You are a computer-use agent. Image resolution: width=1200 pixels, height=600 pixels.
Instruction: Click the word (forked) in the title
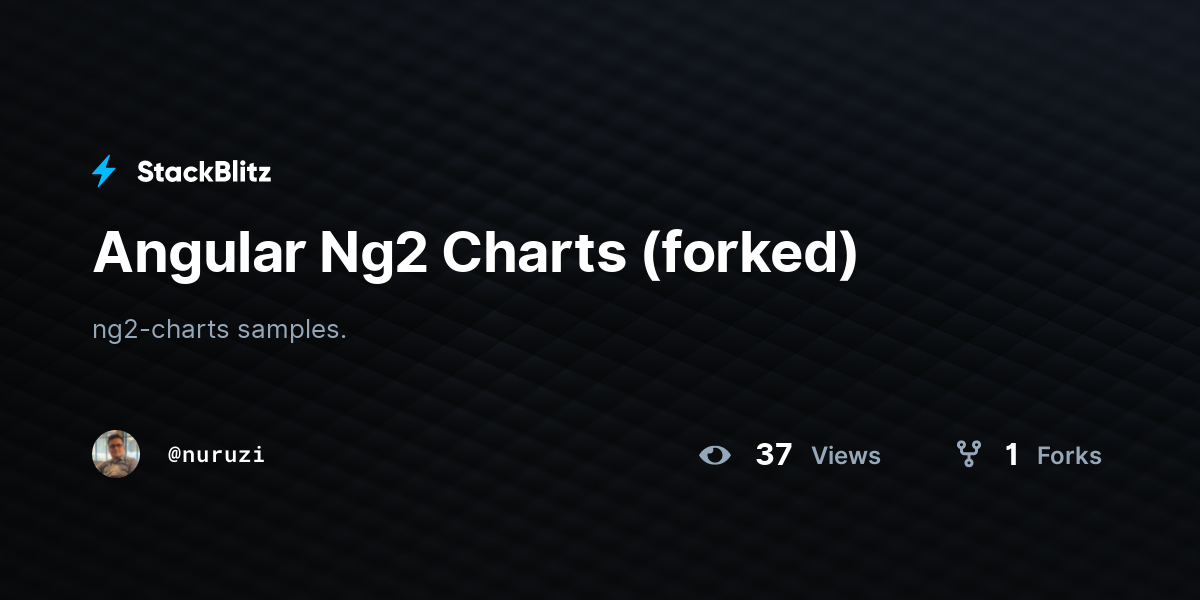pos(750,255)
